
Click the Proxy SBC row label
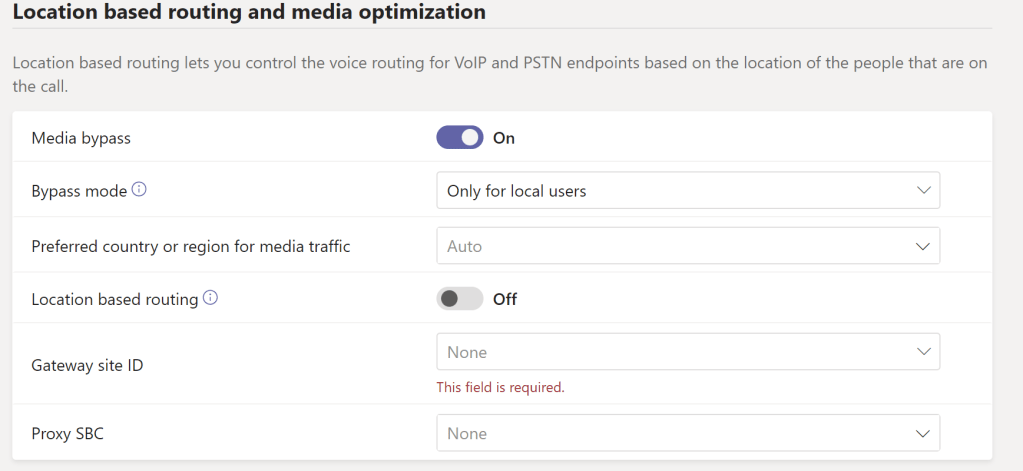point(69,433)
